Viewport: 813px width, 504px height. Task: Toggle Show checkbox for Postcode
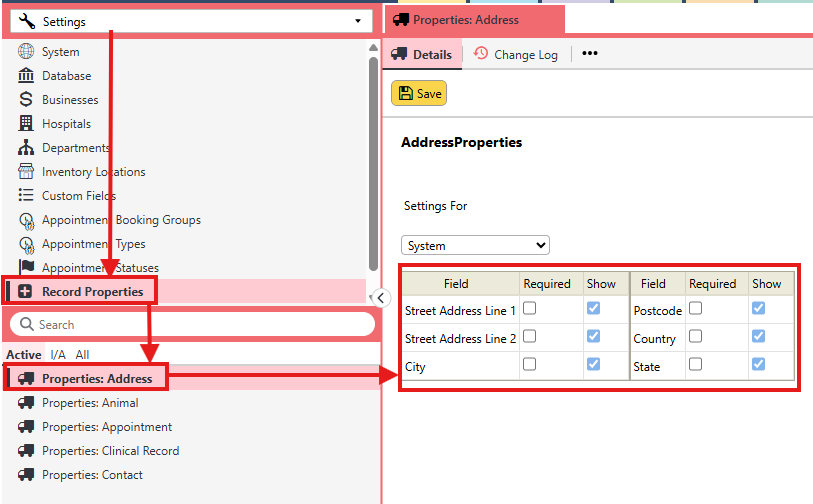tap(759, 309)
